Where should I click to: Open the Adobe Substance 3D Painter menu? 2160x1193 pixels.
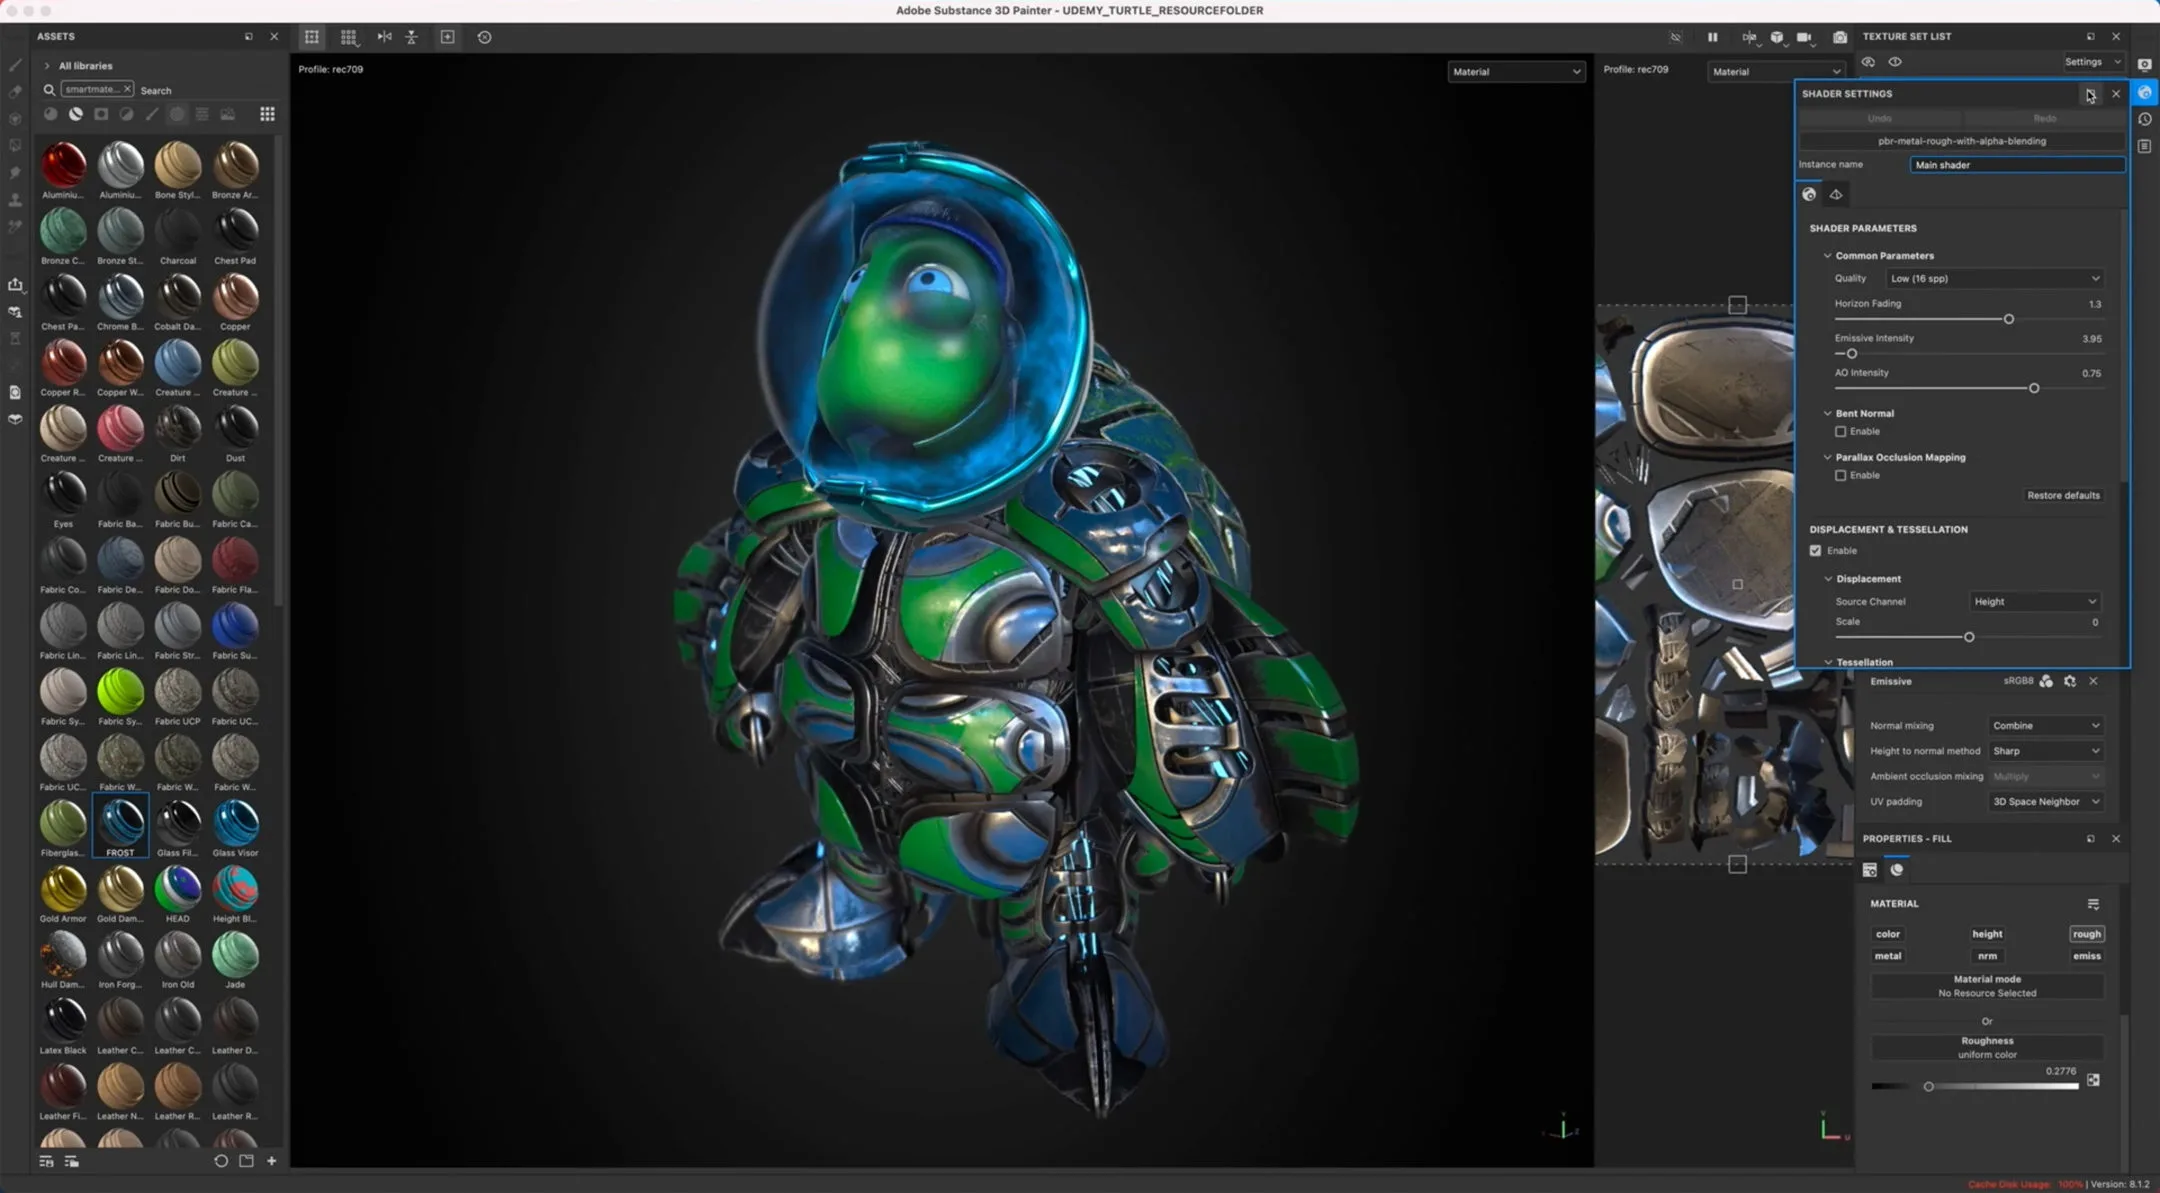1079,10
